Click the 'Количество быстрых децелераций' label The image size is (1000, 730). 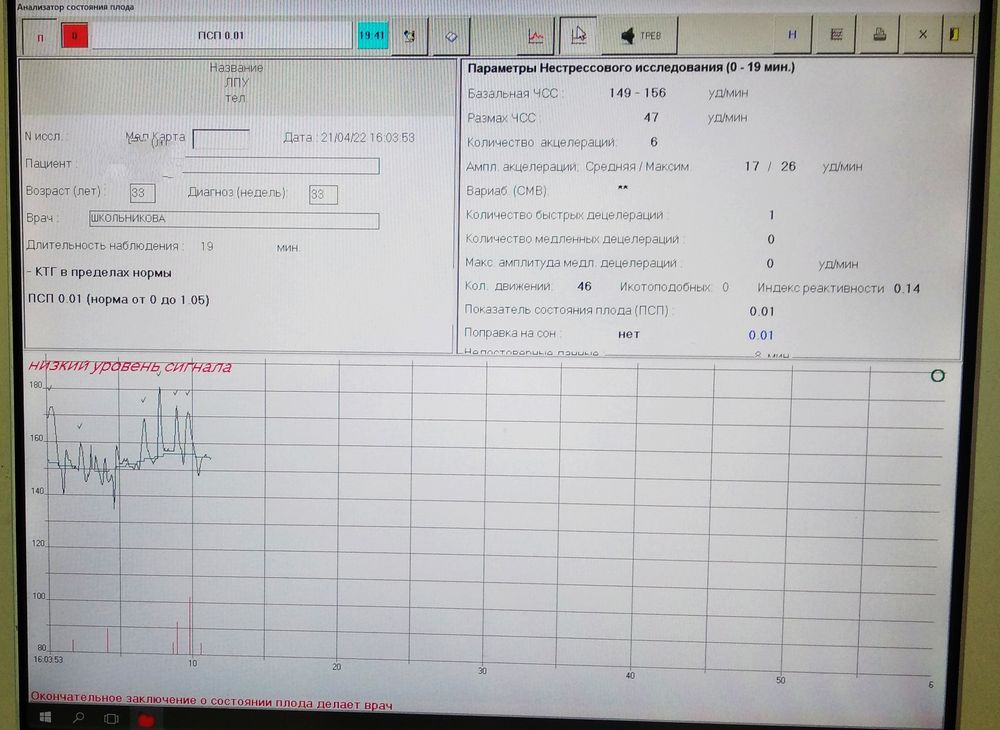point(564,215)
